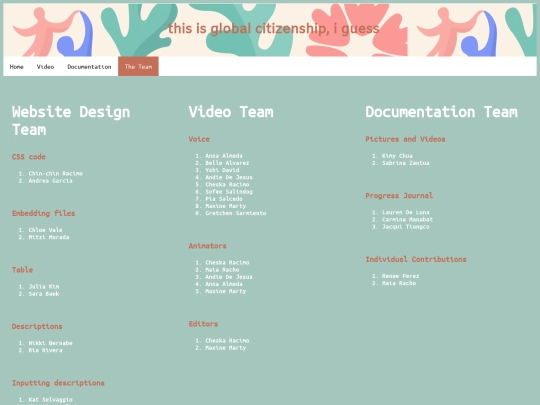Select the name Ria Rivera
Screen dimensions: 540x405
point(45,350)
